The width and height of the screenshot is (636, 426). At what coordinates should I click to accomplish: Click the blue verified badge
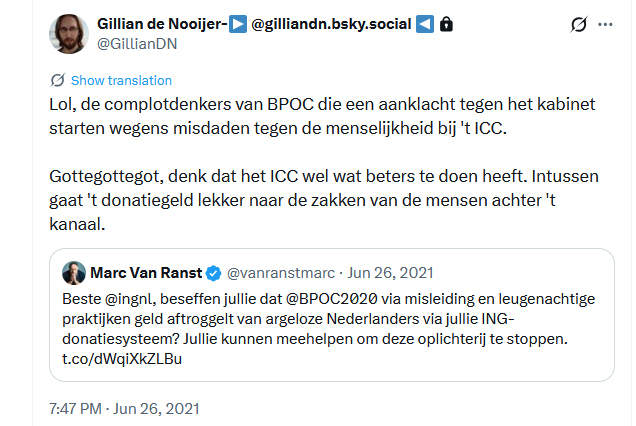click(x=213, y=272)
